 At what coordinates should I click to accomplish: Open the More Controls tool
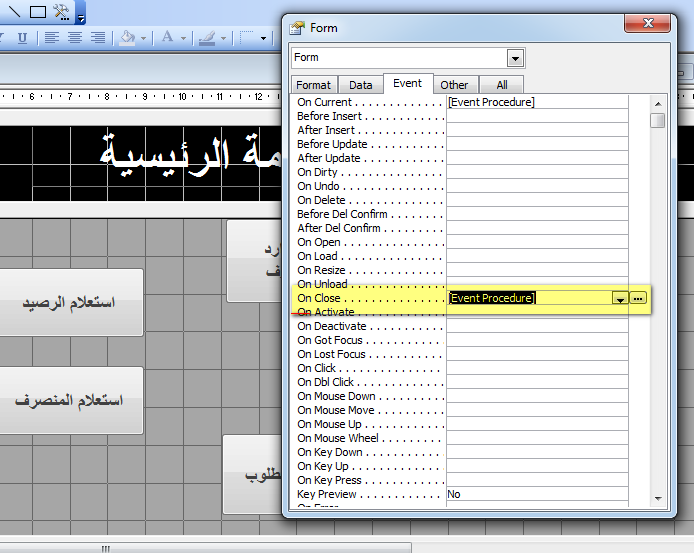62,12
